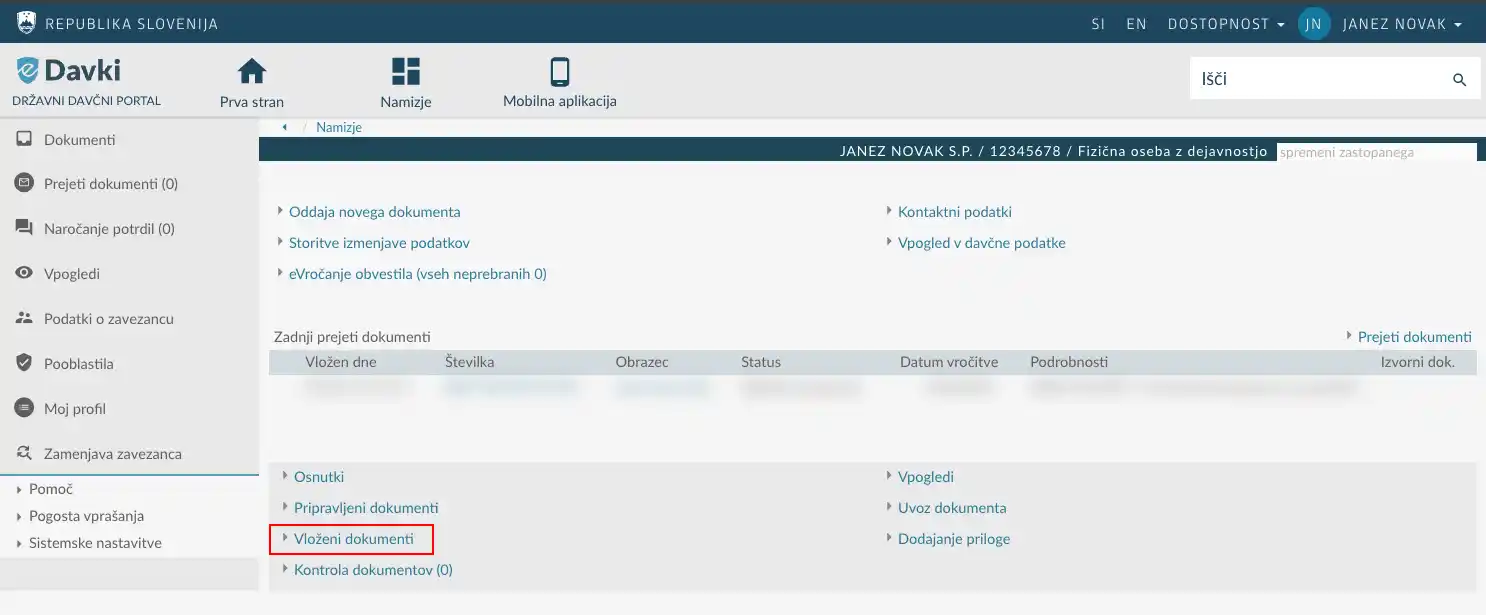1486x615 pixels.
Task: Click the Mobilna aplikacija phone icon
Action: coord(560,72)
